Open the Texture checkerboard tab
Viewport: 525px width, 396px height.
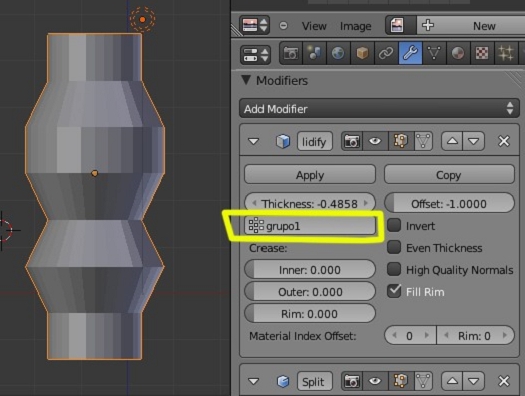(482, 53)
